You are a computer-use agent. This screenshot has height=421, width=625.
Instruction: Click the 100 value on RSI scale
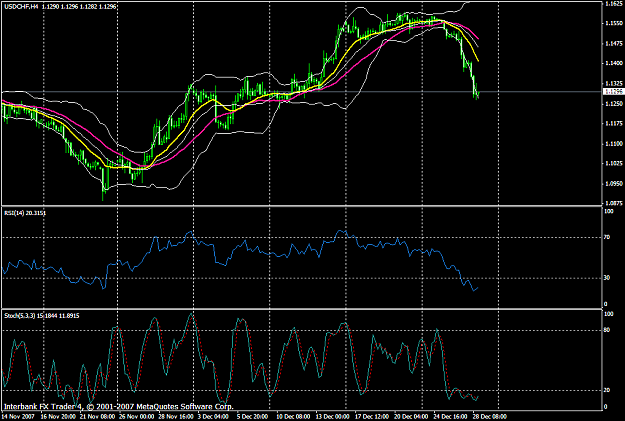609,211
